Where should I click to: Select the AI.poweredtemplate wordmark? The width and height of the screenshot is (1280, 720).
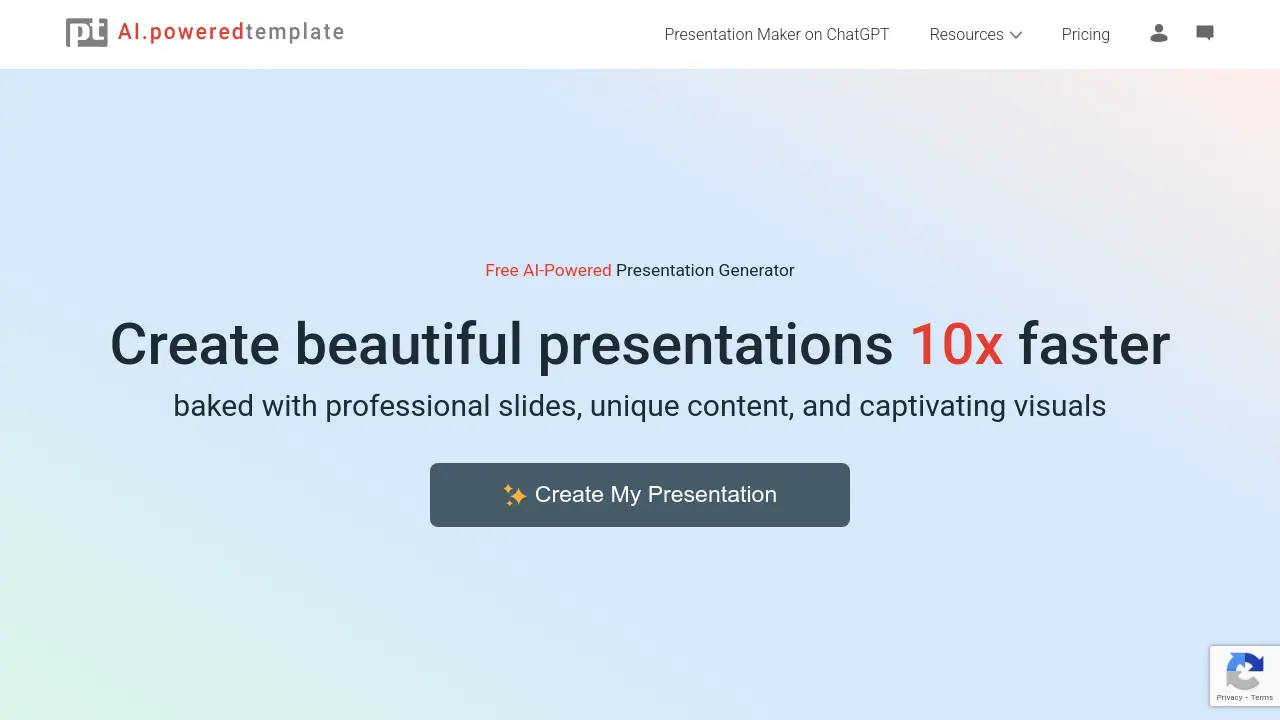point(230,31)
